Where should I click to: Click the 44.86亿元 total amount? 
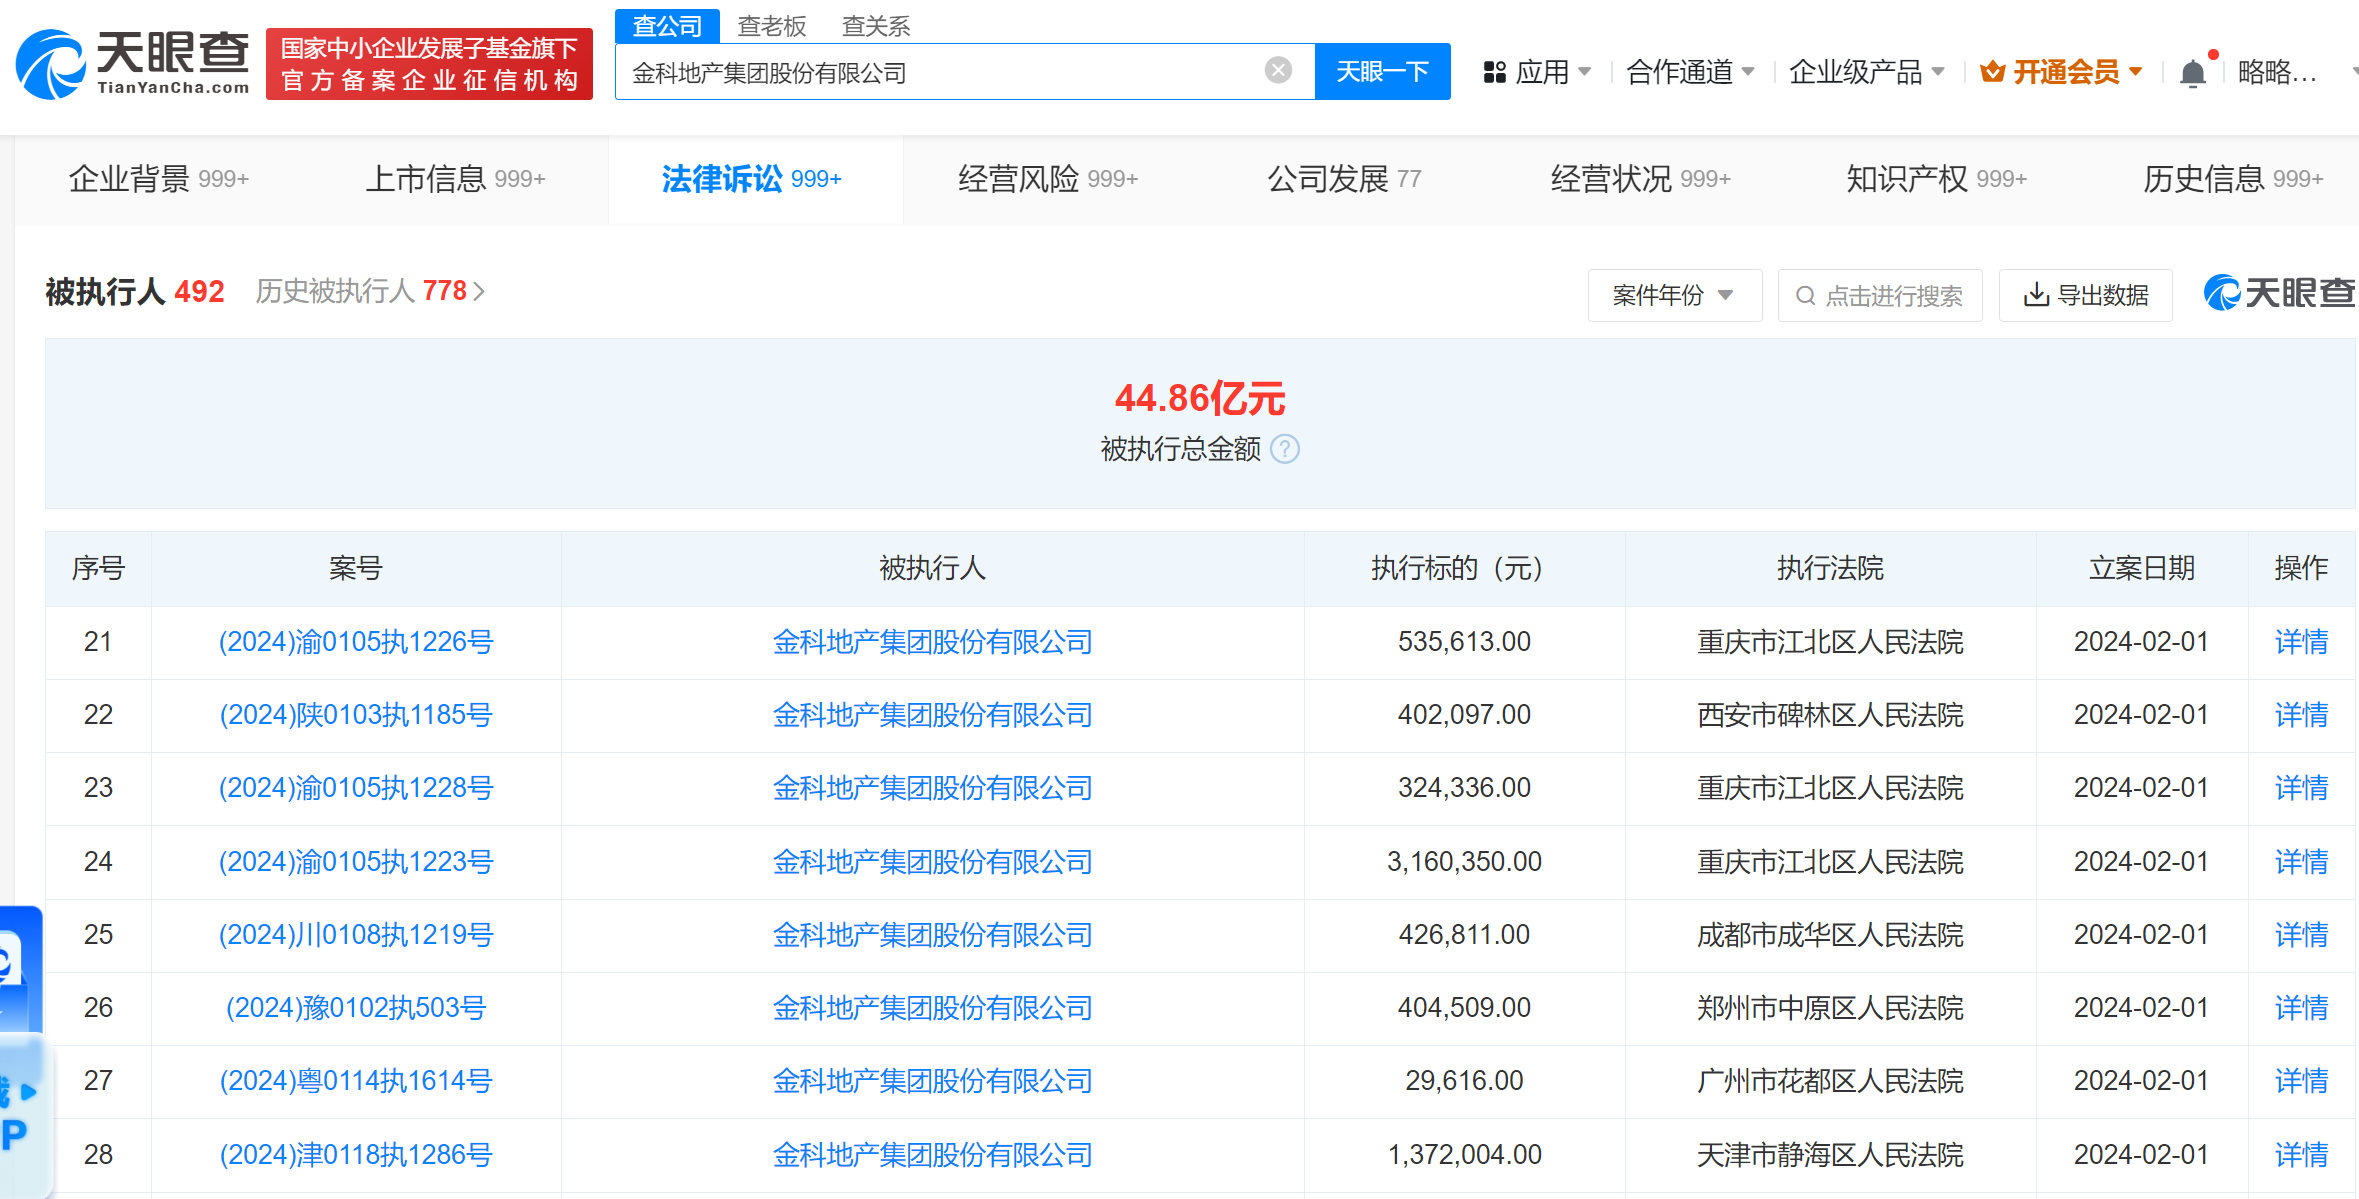[1200, 398]
